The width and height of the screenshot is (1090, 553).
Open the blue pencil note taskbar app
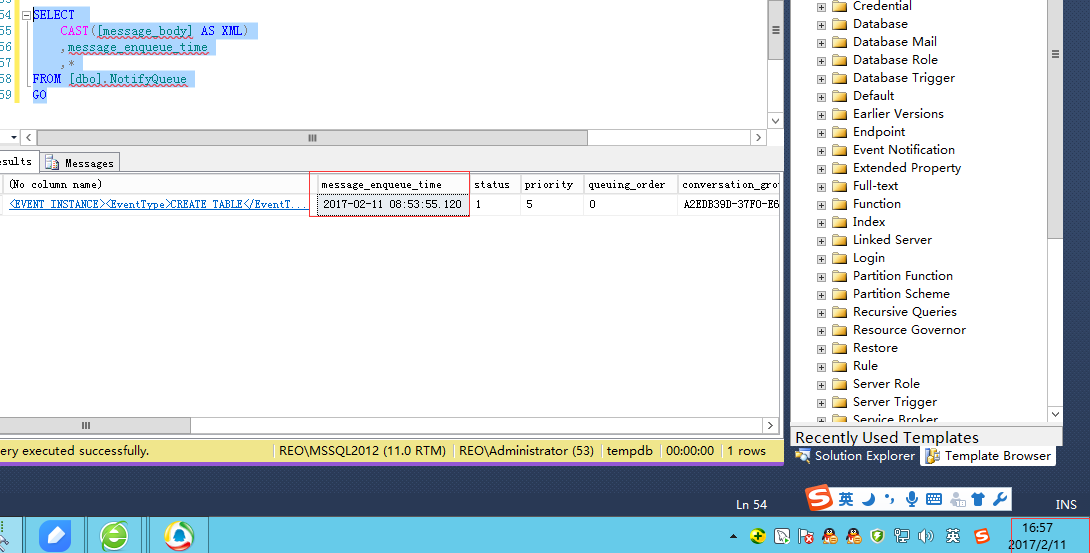(x=55, y=536)
